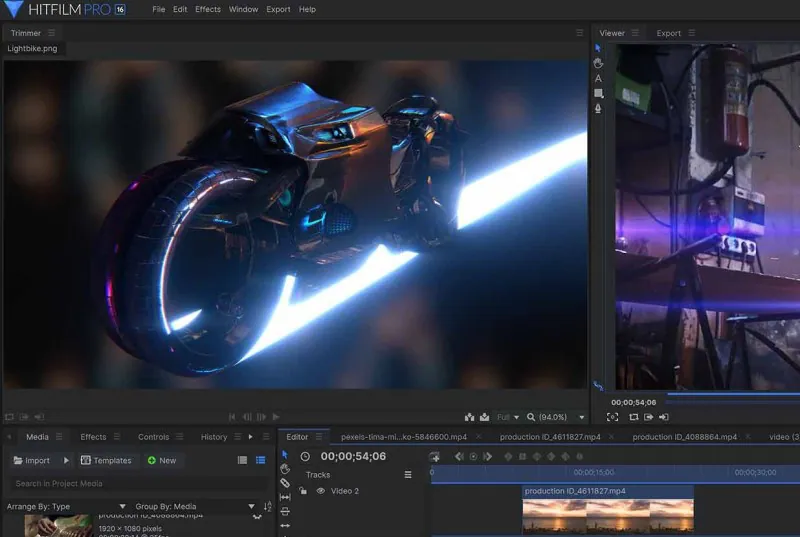Open the Window menu
Image resolution: width=800 pixels, height=537 pixels.
(x=243, y=9)
